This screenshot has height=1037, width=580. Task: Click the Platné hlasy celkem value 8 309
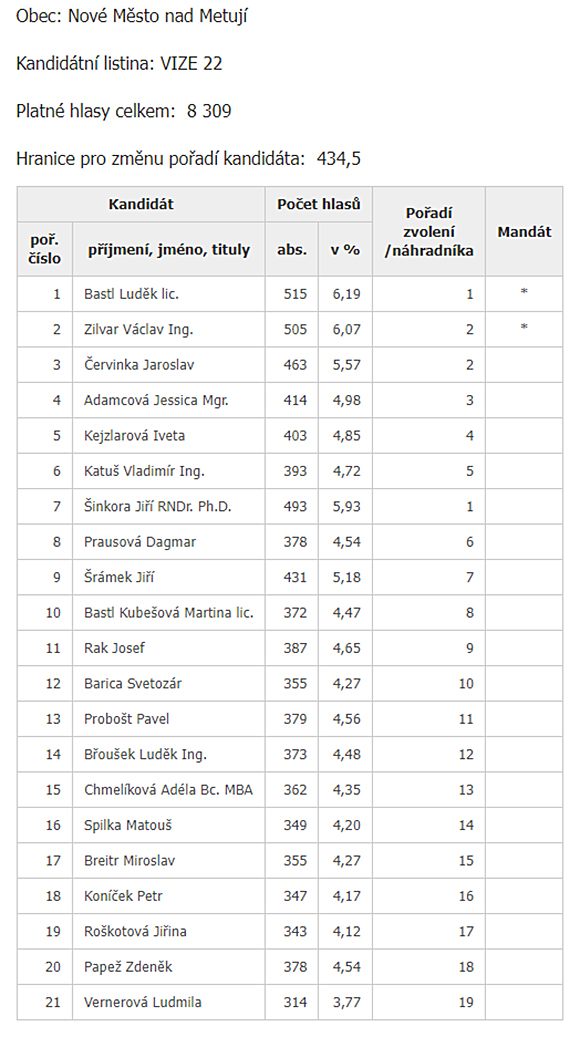pyautogui.click(x=209, y=111)
